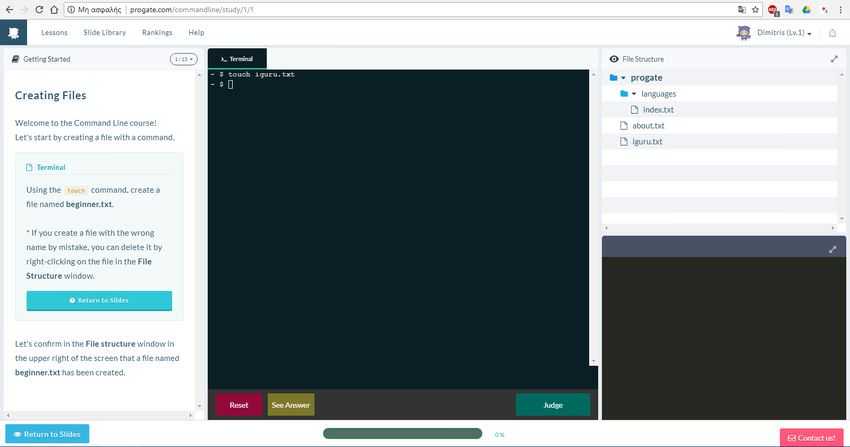Click the terminal vertical scrollbar
This screenshot has height=447, width=850.
(594, 218)
